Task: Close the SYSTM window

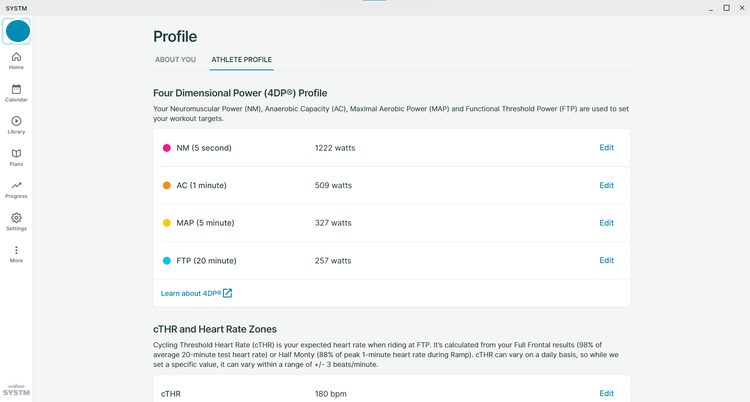Action: click(742, 8)
